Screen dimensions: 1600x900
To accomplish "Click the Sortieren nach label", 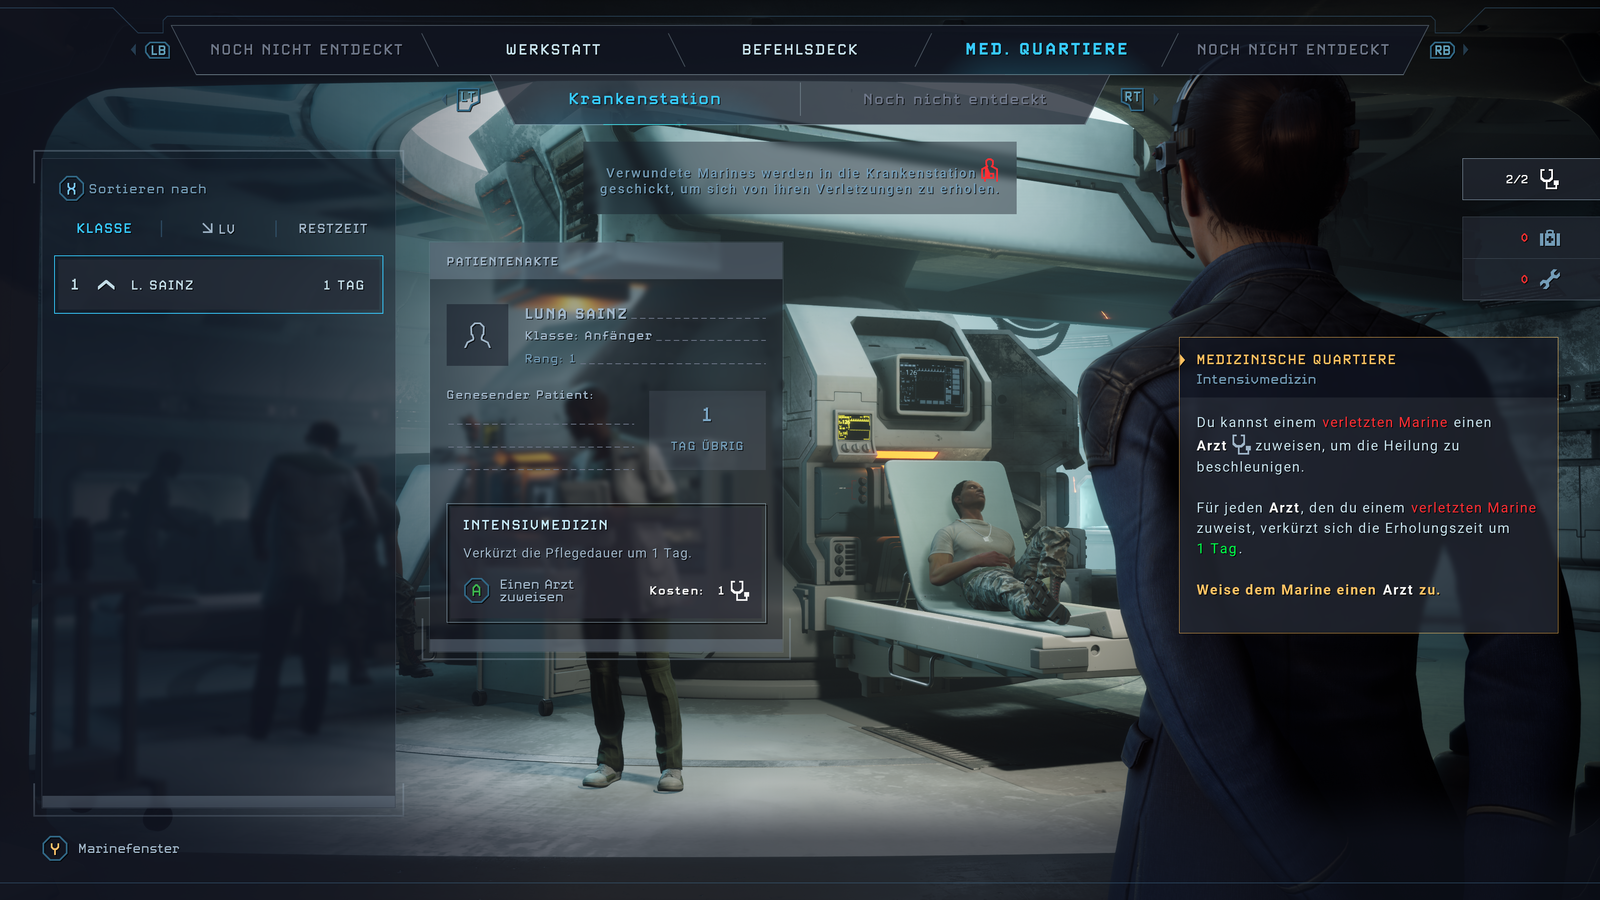I will point(148,189).
